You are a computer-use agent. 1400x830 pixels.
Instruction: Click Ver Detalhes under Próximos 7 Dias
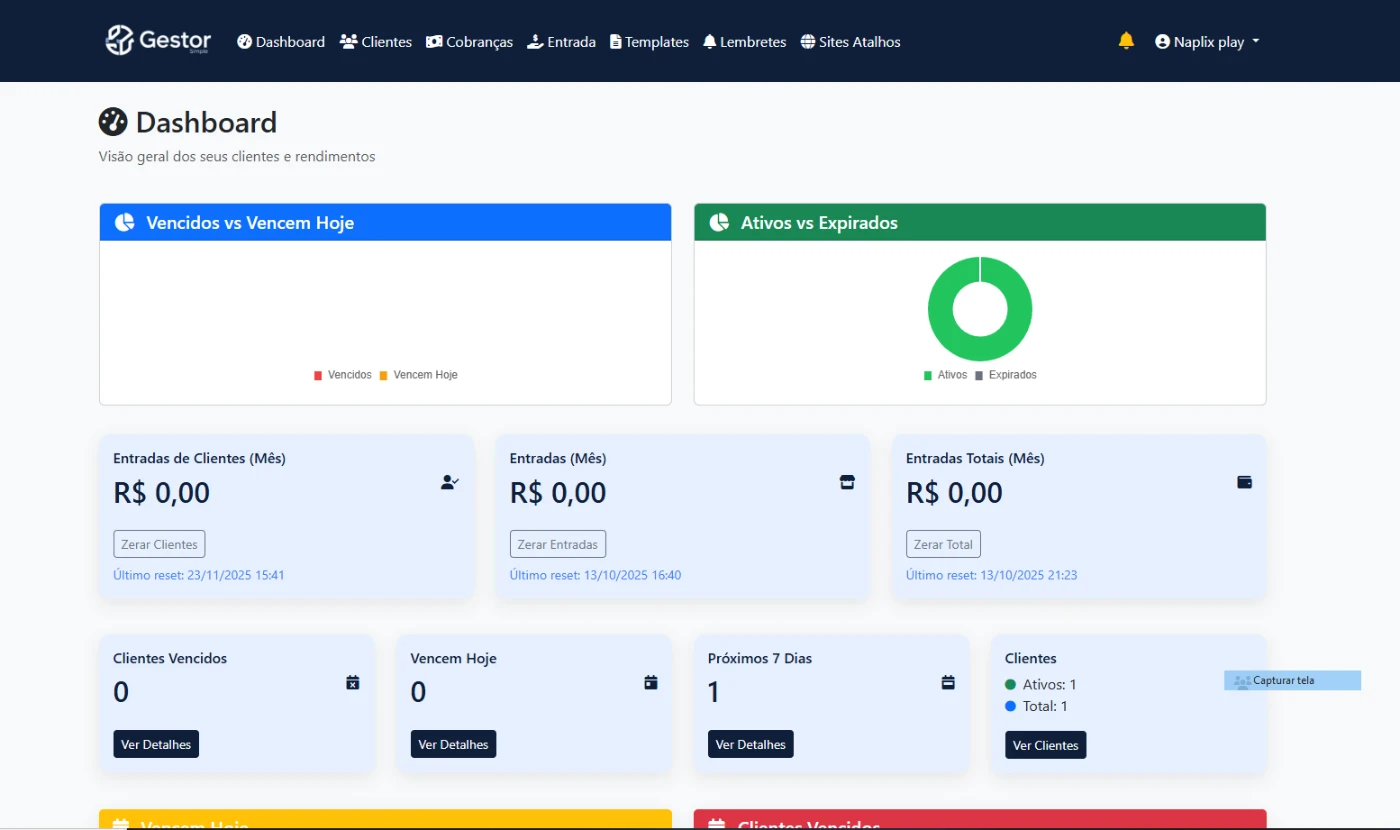[x=750, y=744]
